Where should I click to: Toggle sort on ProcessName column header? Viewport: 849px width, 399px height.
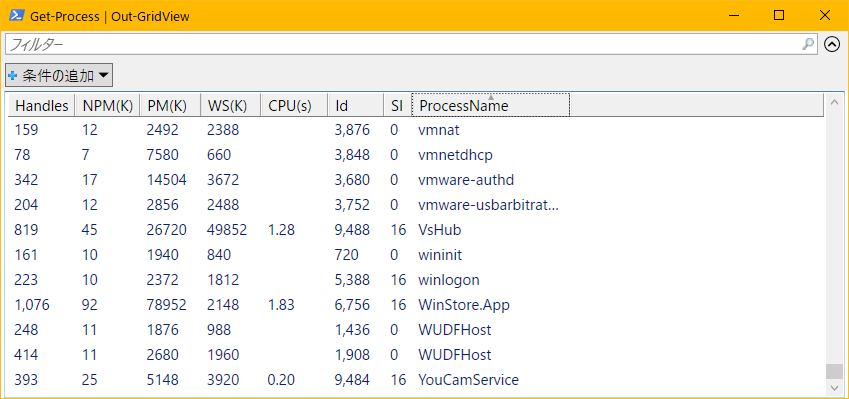point(491,105)
